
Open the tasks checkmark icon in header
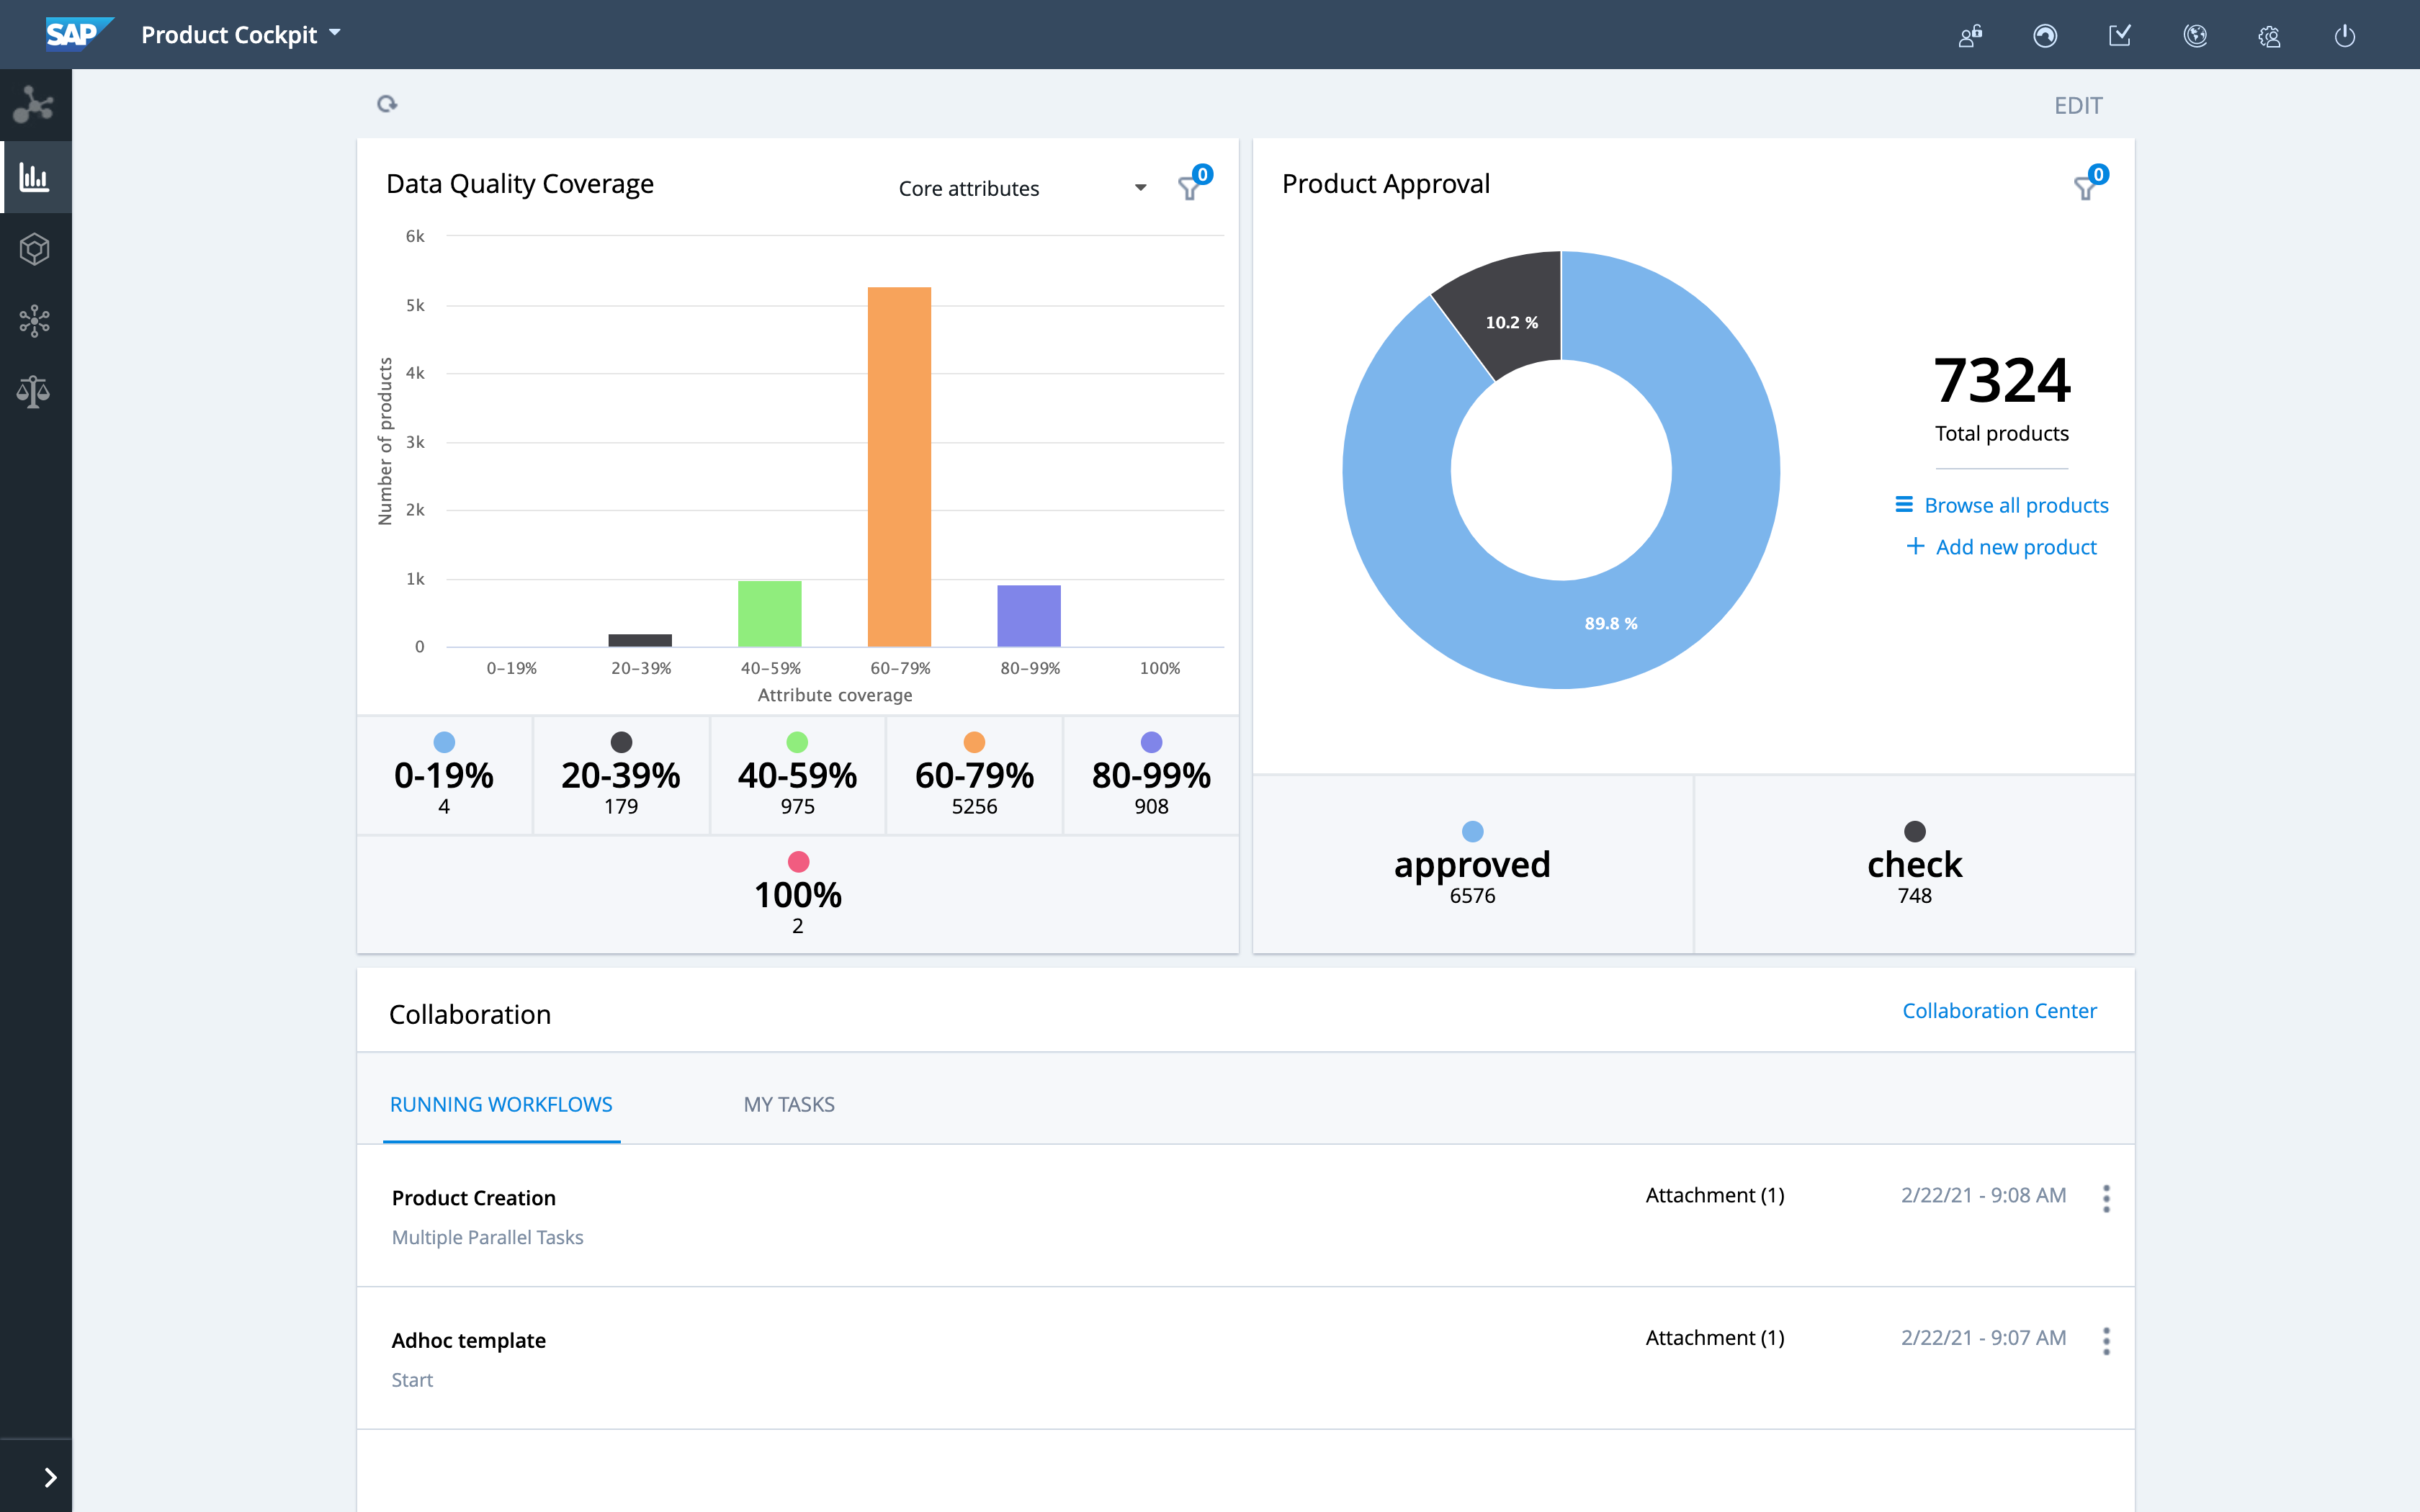point(2120,36)
